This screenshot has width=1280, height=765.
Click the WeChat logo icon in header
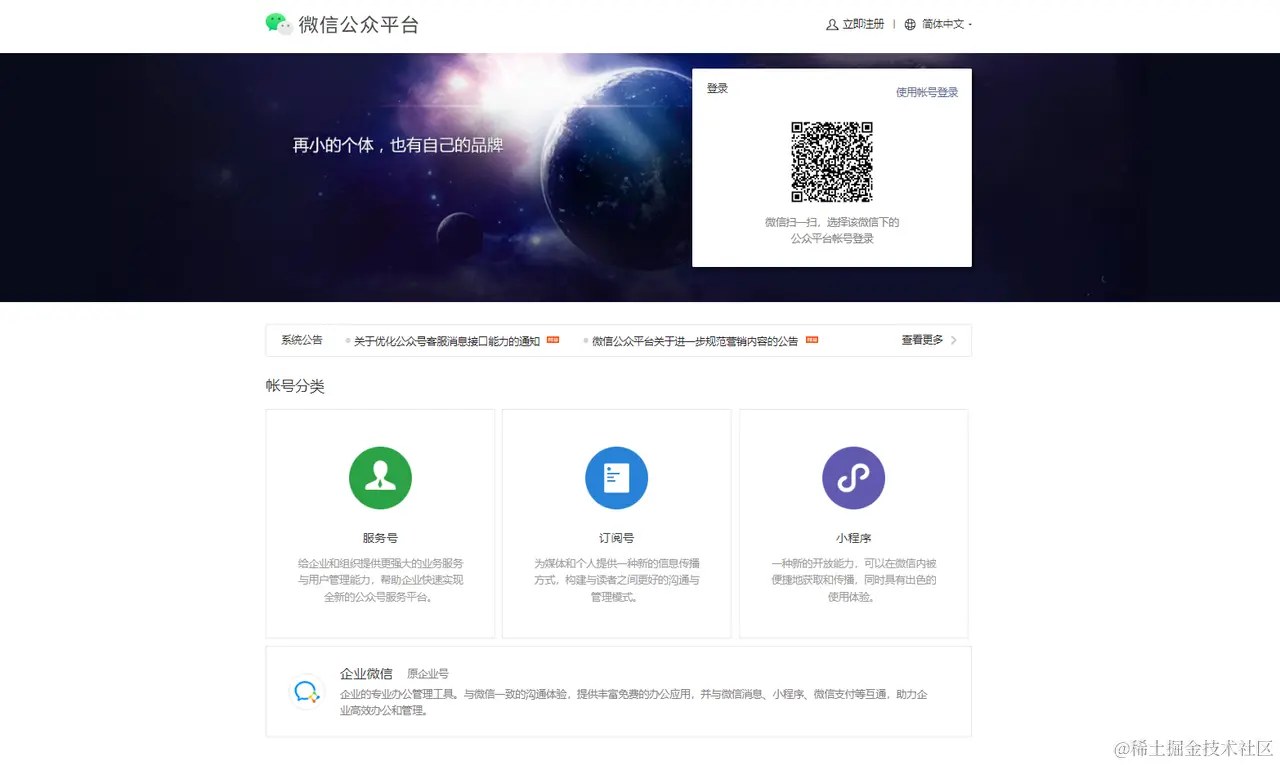tap(279, 24)
